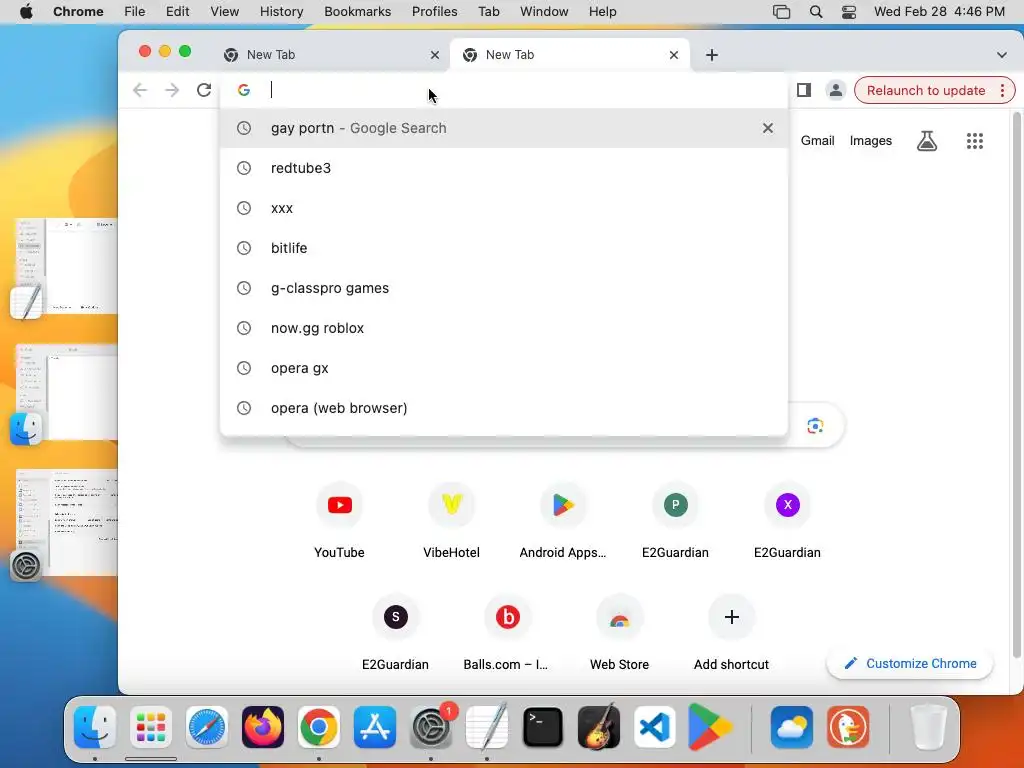The image size is (1024, 768).
Task: Open the History menu
Action: (281, 12)
